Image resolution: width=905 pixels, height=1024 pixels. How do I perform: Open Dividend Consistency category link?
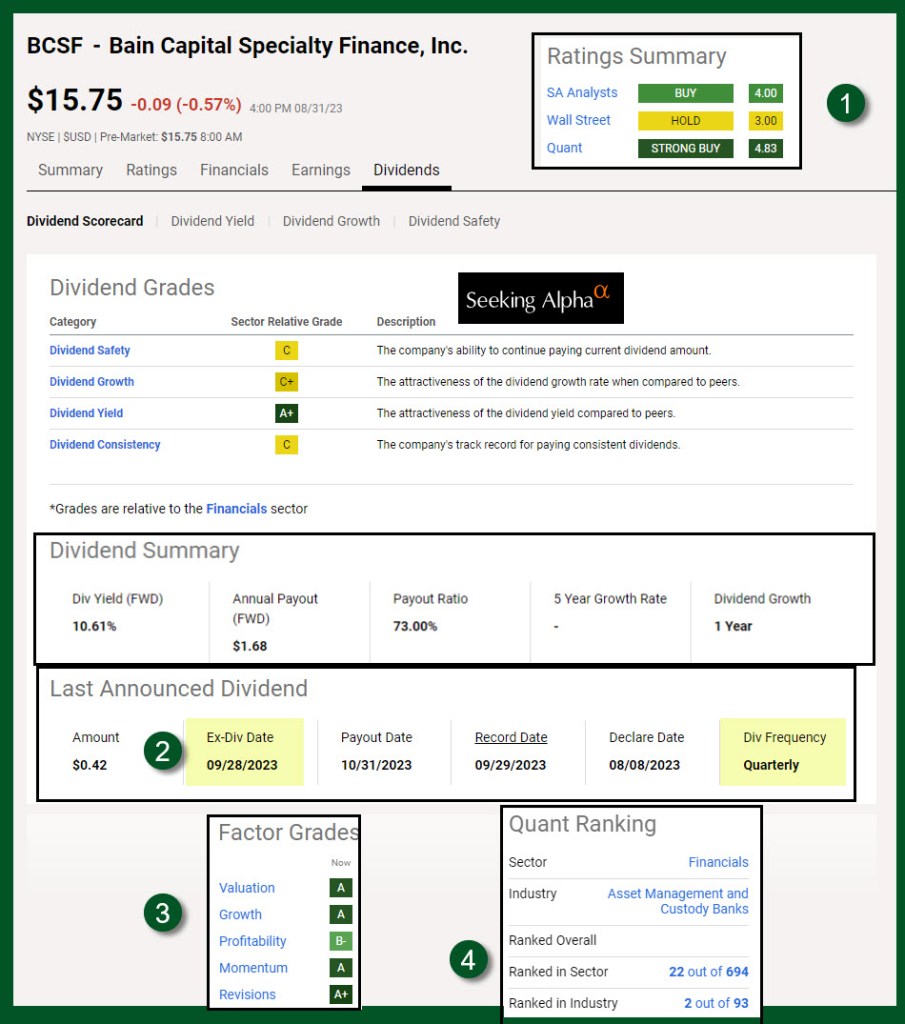(x=105, y=445)
